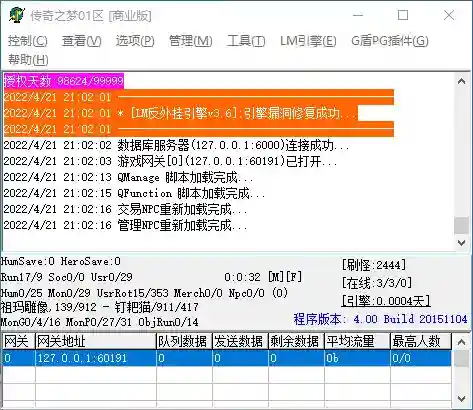Click the 平均流量 column header
The image size is (473, 410).
coord(357,341)
